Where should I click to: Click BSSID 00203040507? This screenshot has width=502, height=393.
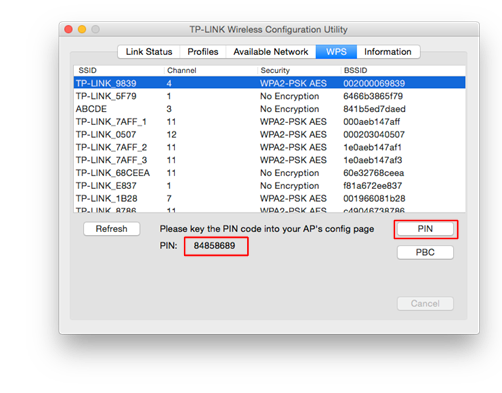pos(374,134)
